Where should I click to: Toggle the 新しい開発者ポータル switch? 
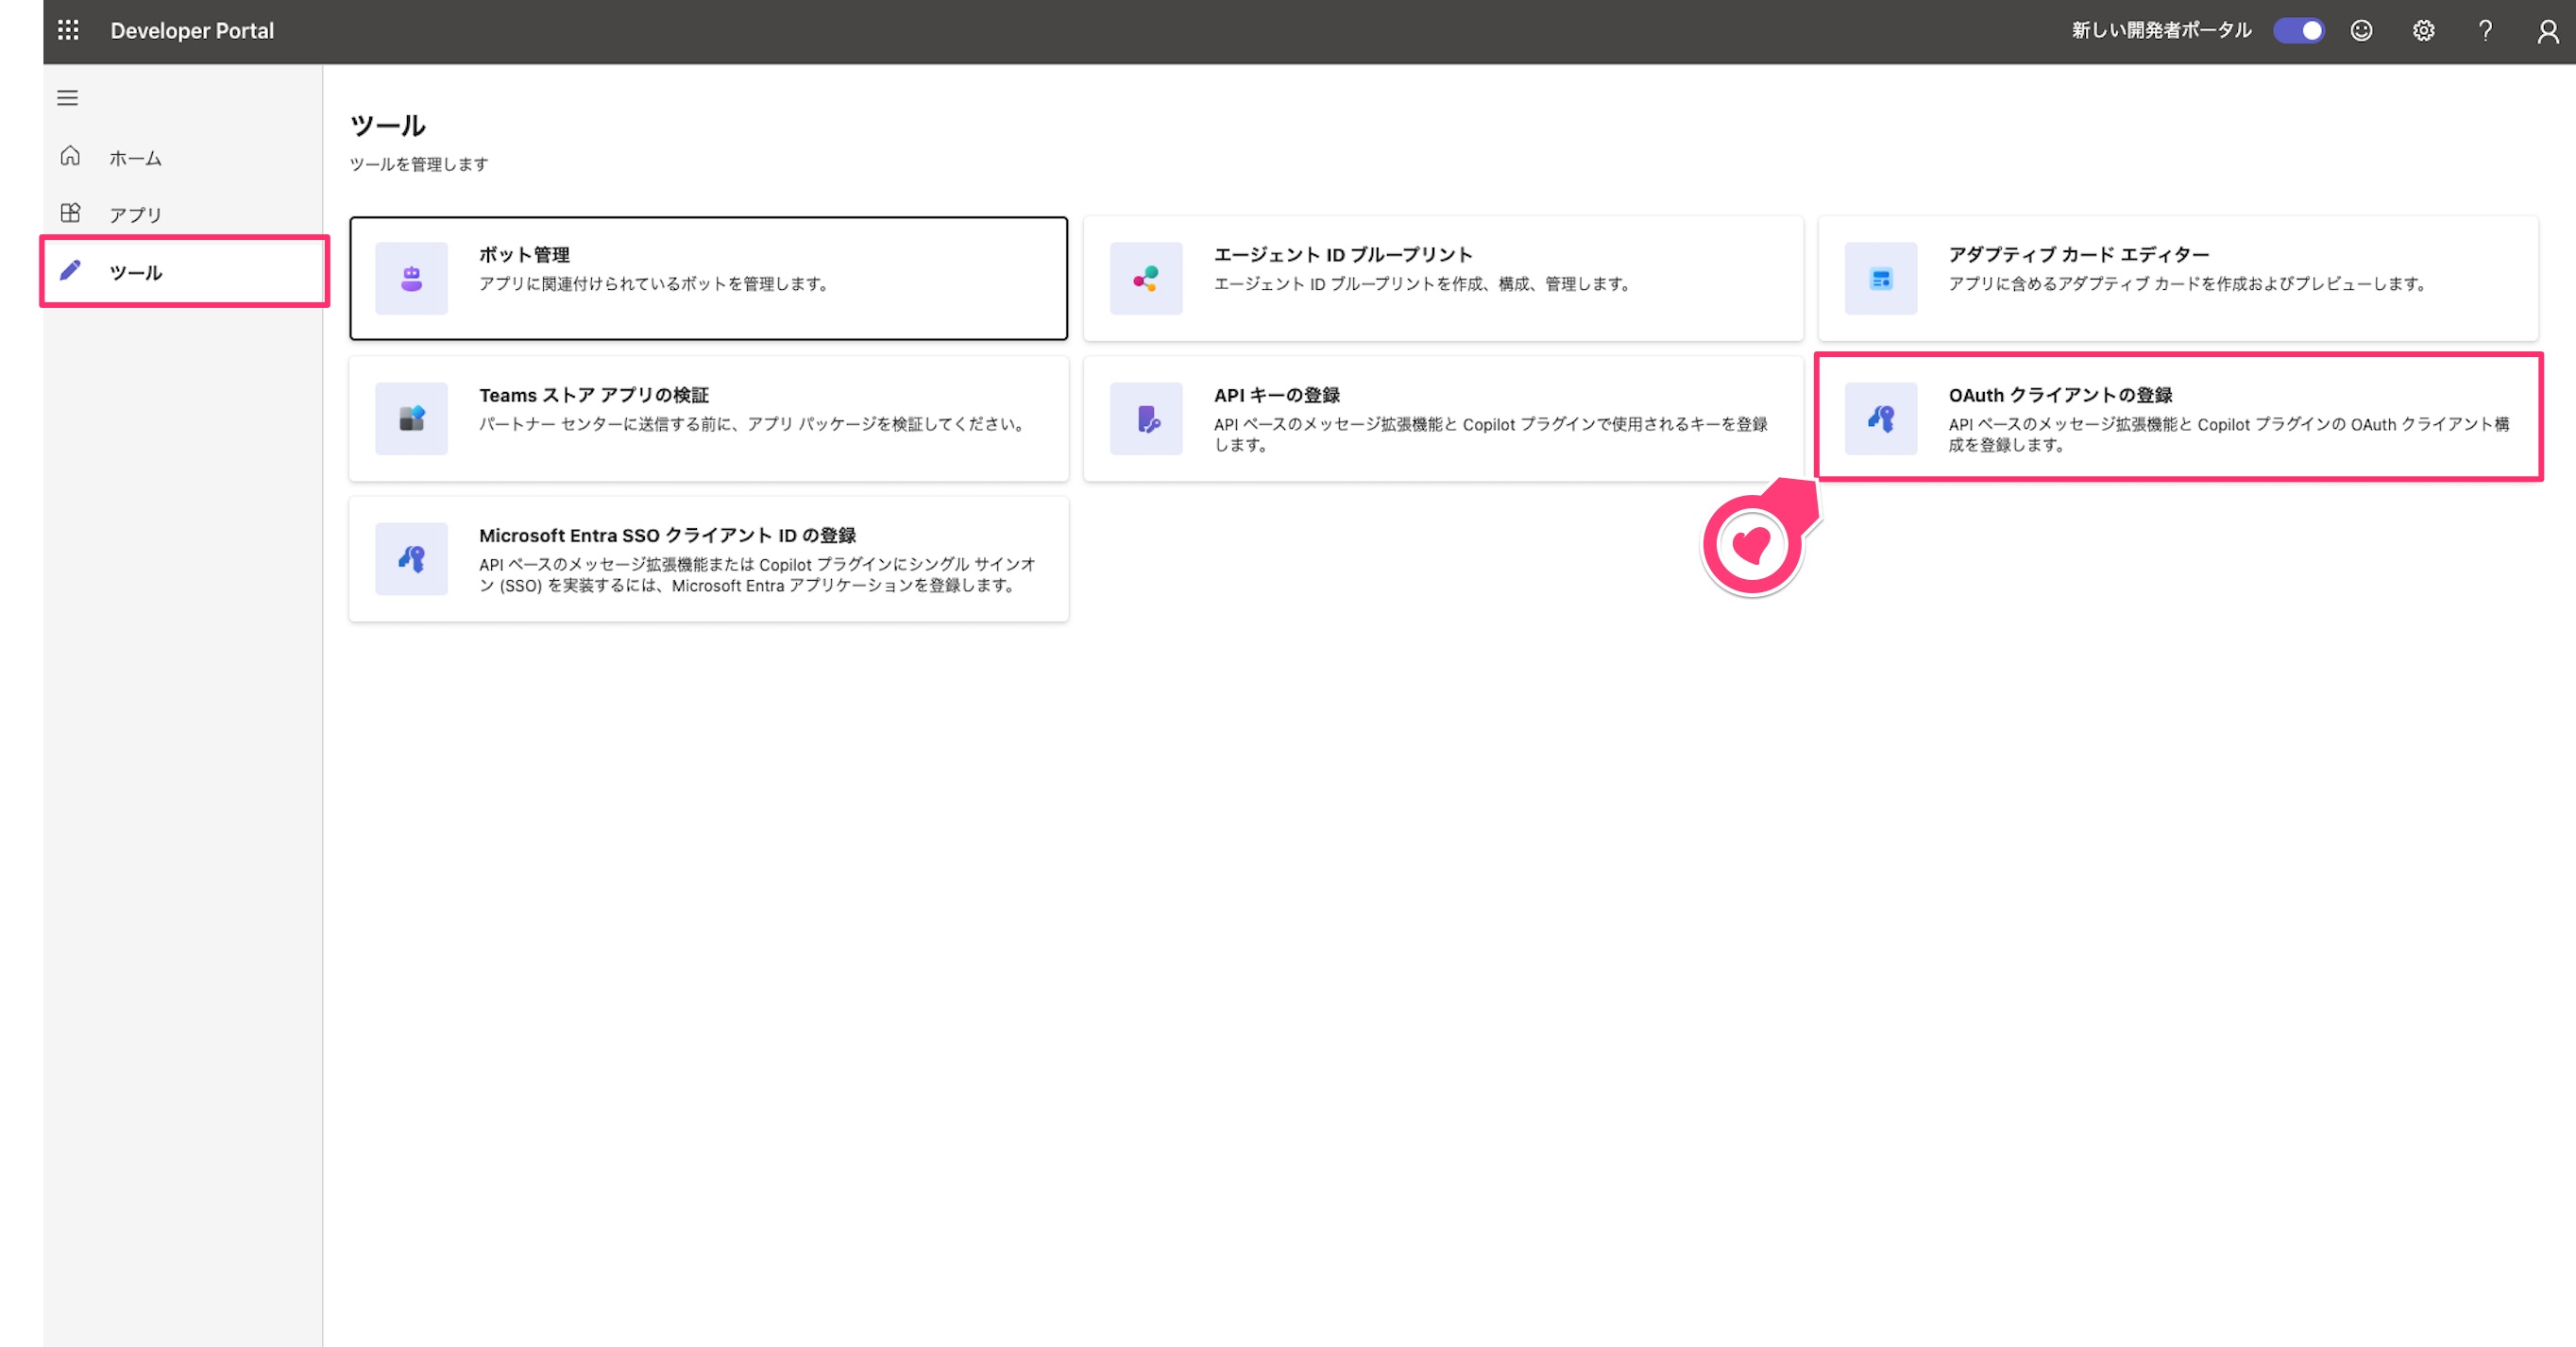pos(2298,31)
